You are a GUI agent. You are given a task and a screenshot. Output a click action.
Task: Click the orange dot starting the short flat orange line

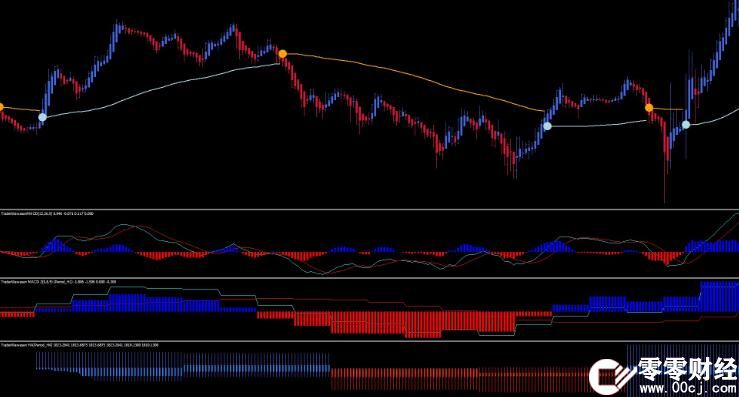(x=649, y=108)
